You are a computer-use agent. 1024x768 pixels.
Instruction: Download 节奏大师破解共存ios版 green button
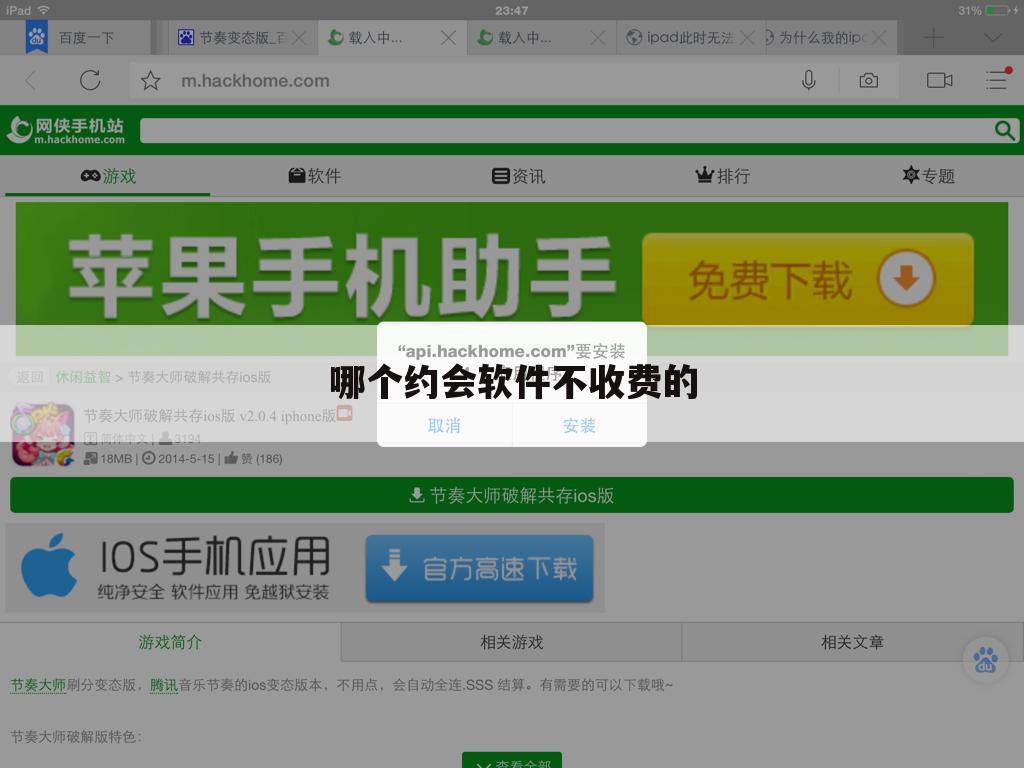512,495
